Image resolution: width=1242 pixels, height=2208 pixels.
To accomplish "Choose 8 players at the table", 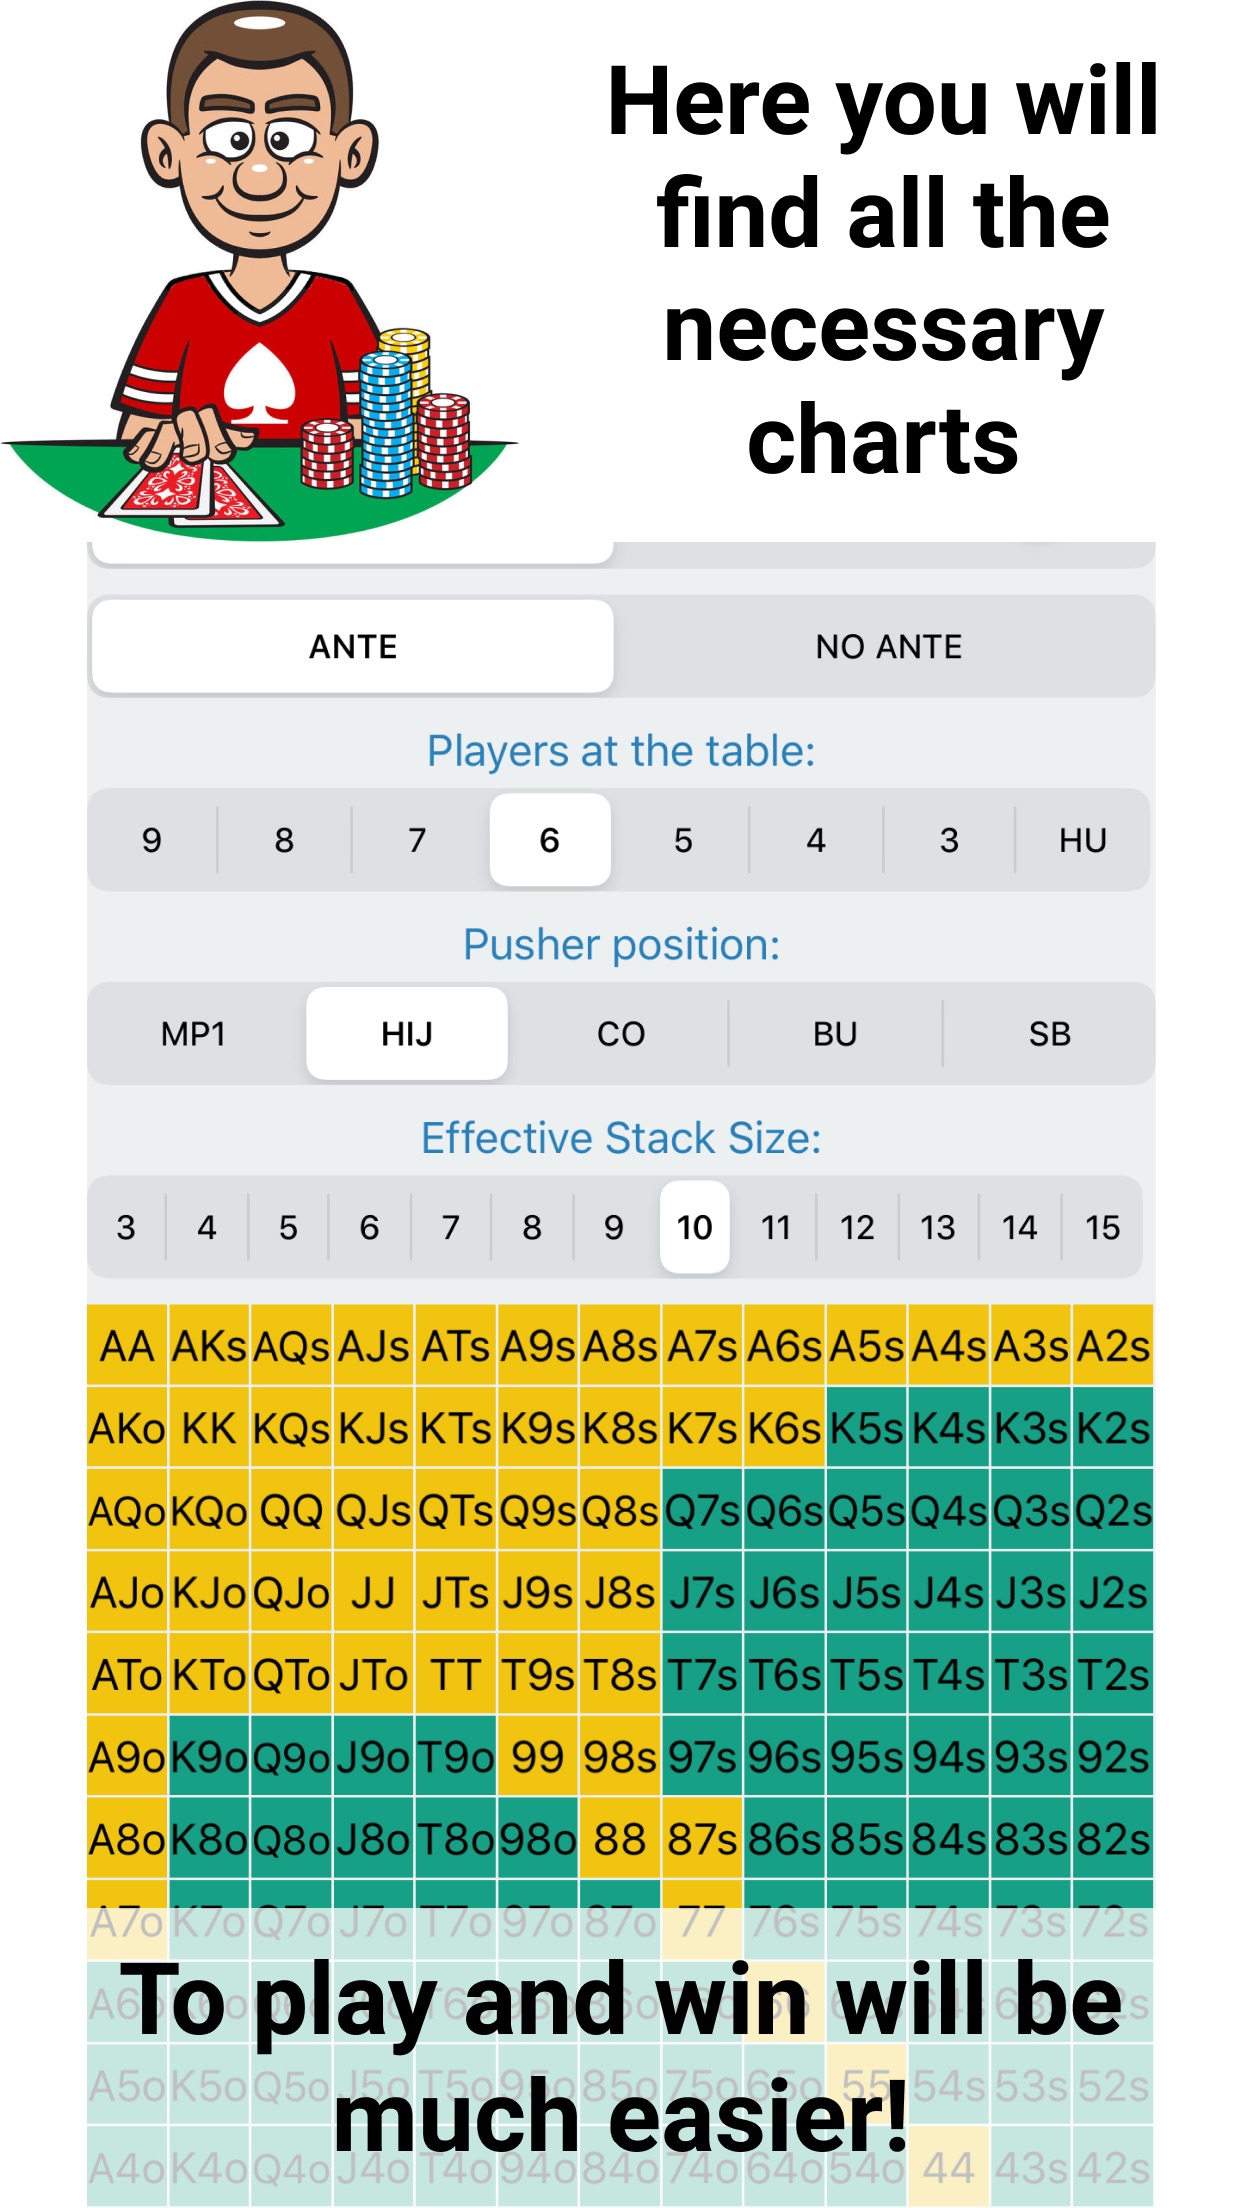I will coord(284,840).
